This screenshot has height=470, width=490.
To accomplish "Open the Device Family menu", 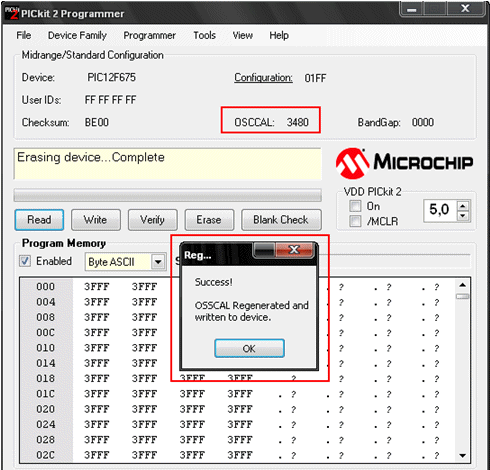I will pyautogui.click(x=77, y=35).
